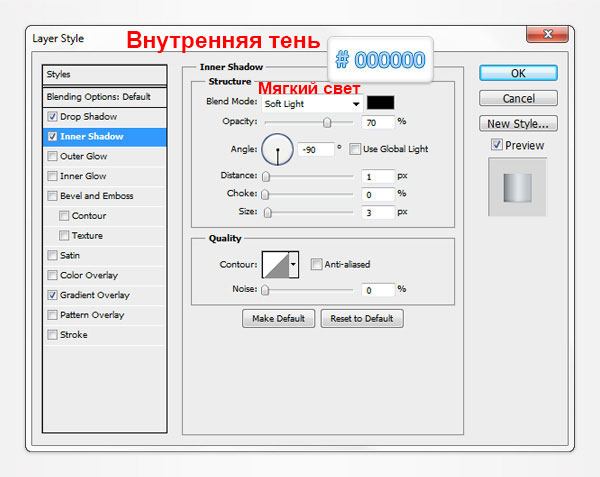
Task: Click the Angle dial control
Action: (277, 150)
